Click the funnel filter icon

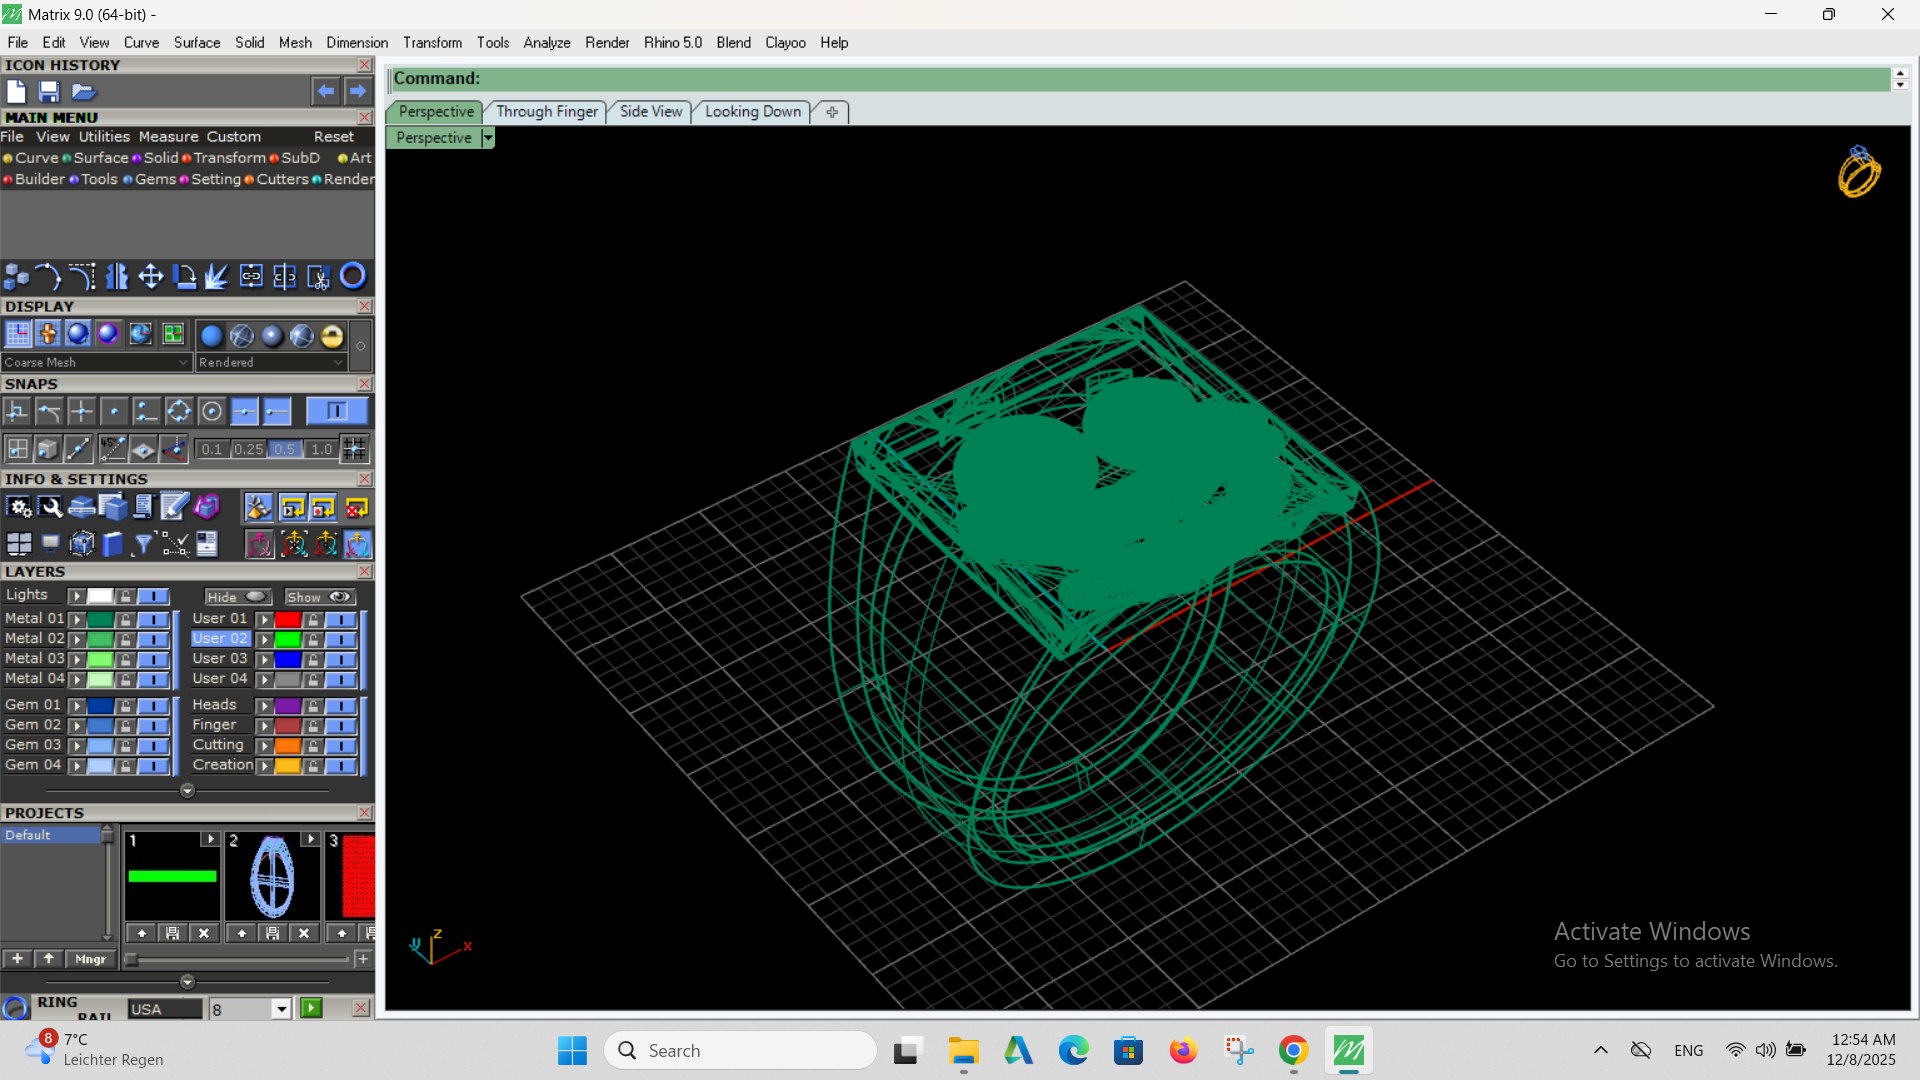point(143,544)
